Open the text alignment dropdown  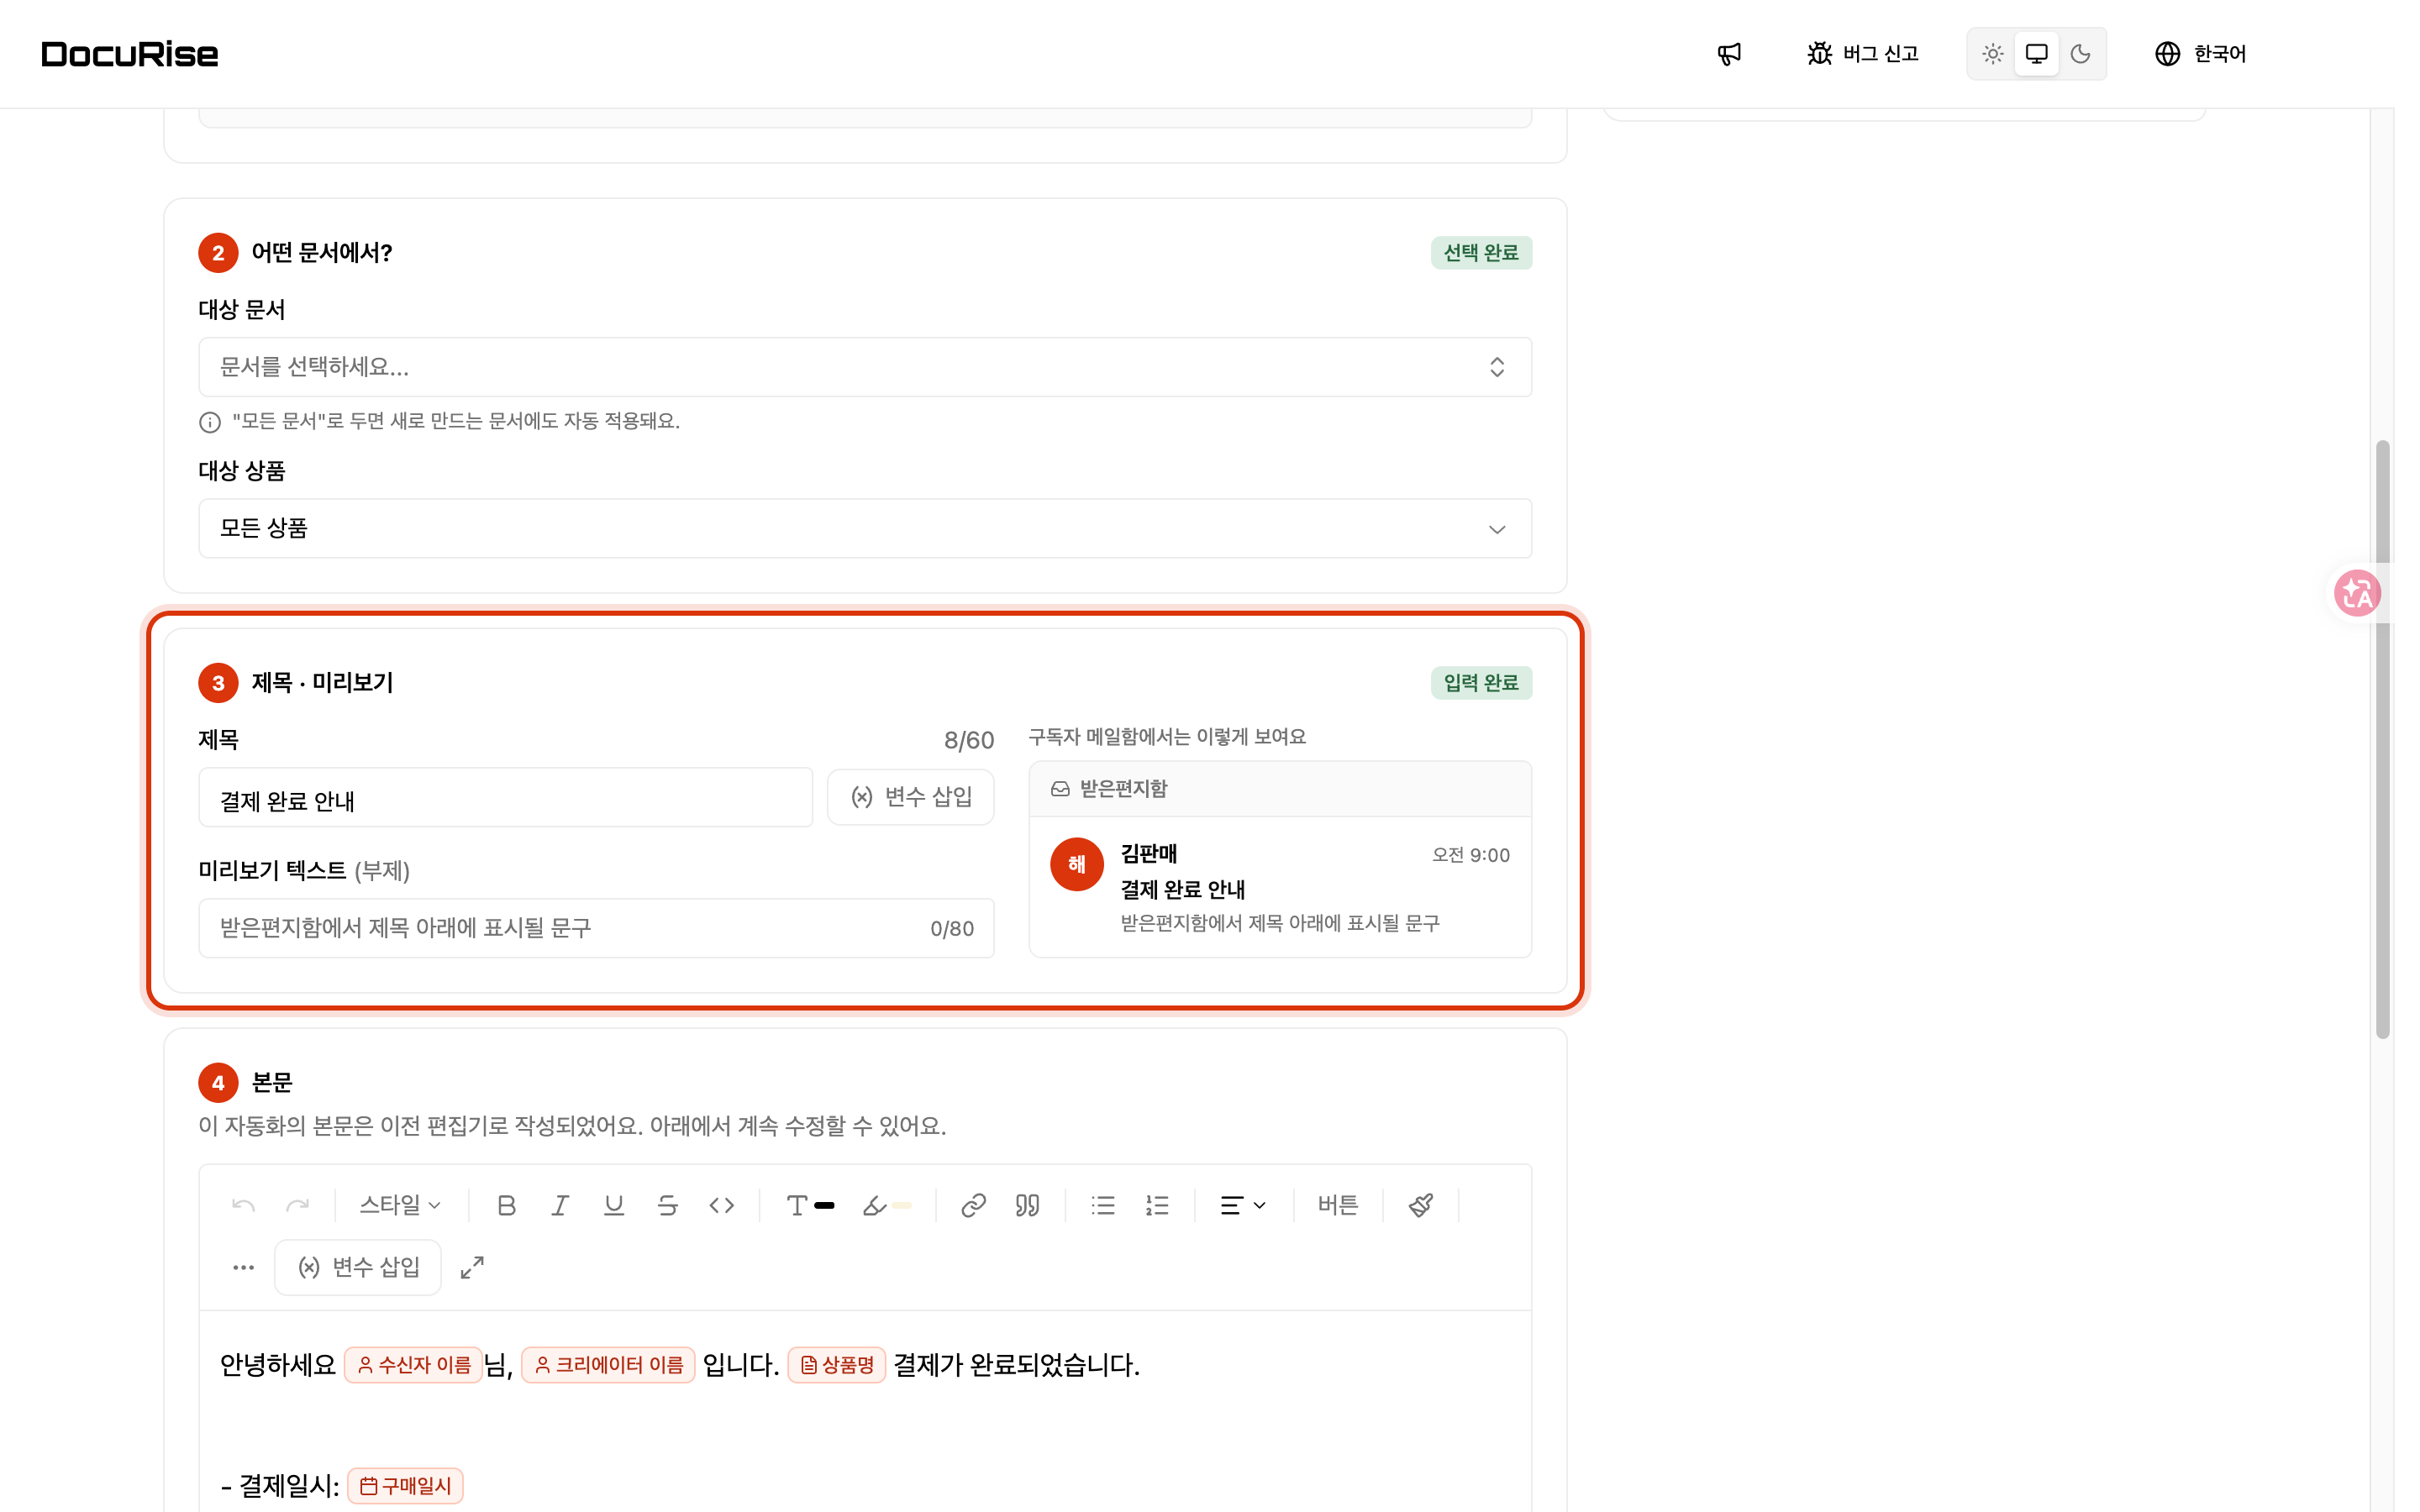(1243, 1205)
